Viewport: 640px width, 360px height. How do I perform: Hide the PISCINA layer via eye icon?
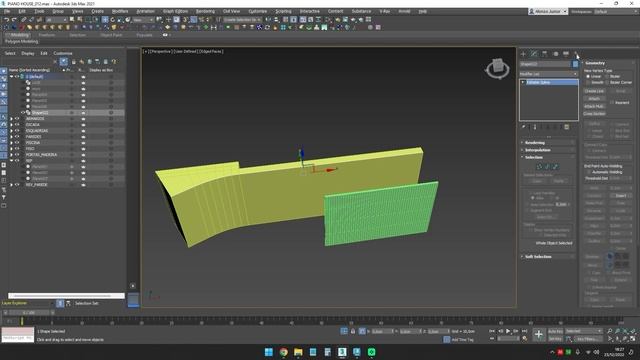click(x=17, y=143)
